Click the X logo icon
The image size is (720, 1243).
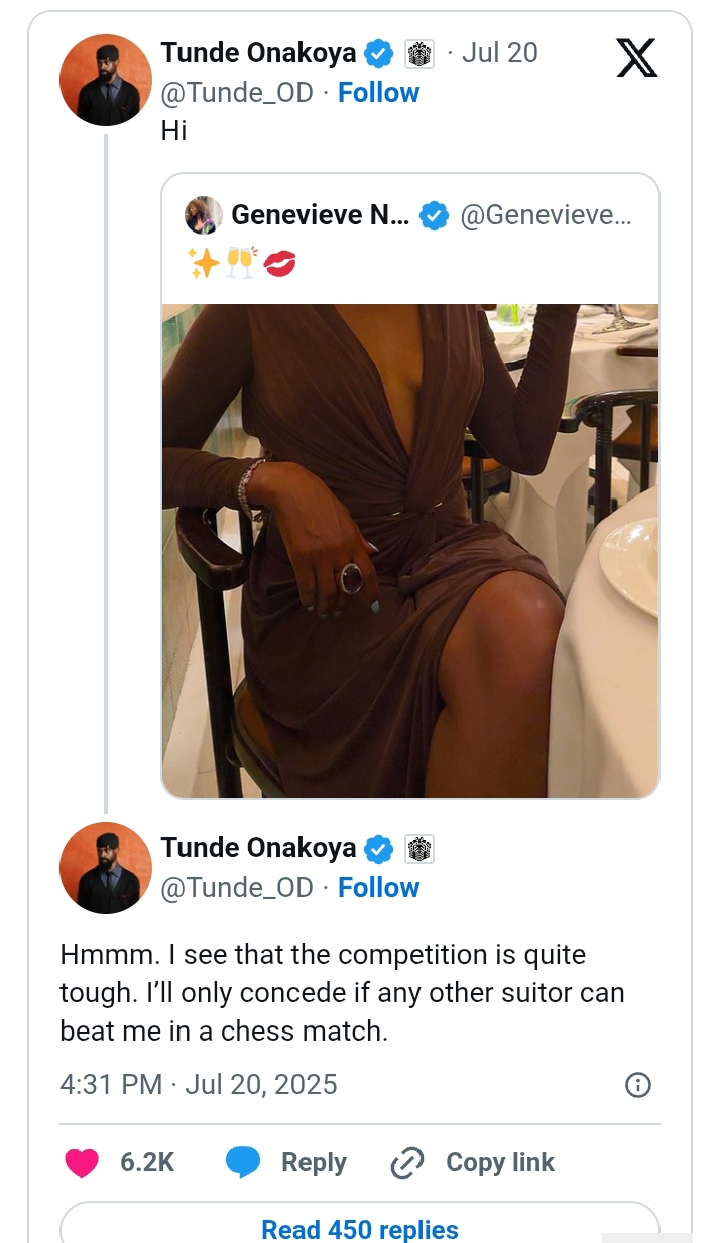point(637,56)
